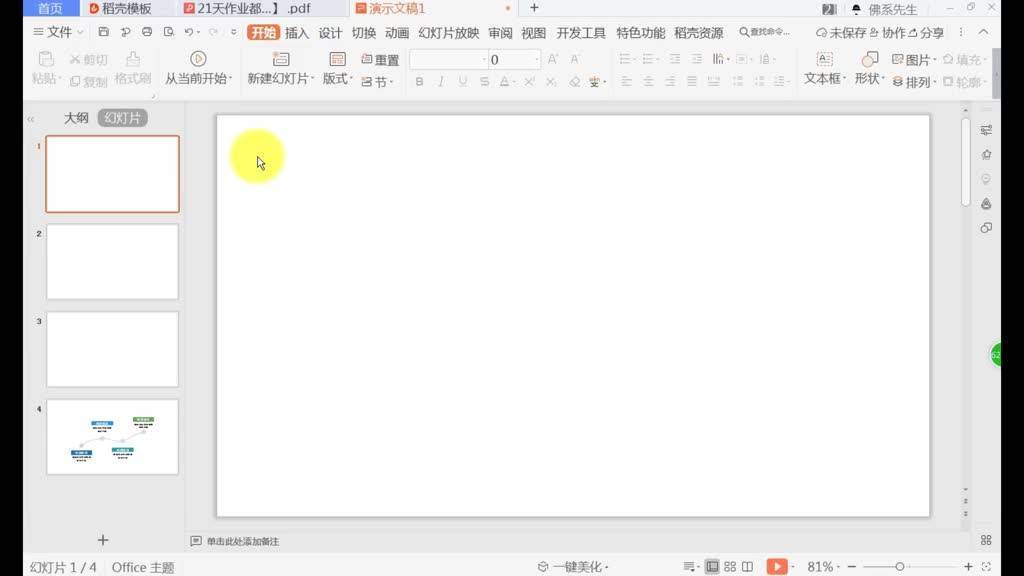Image resolution: width=1024 pixels, height=576 pixels.
Task: Select slide 4 thumbnail in the sidebar
Action: coord(111,437)
